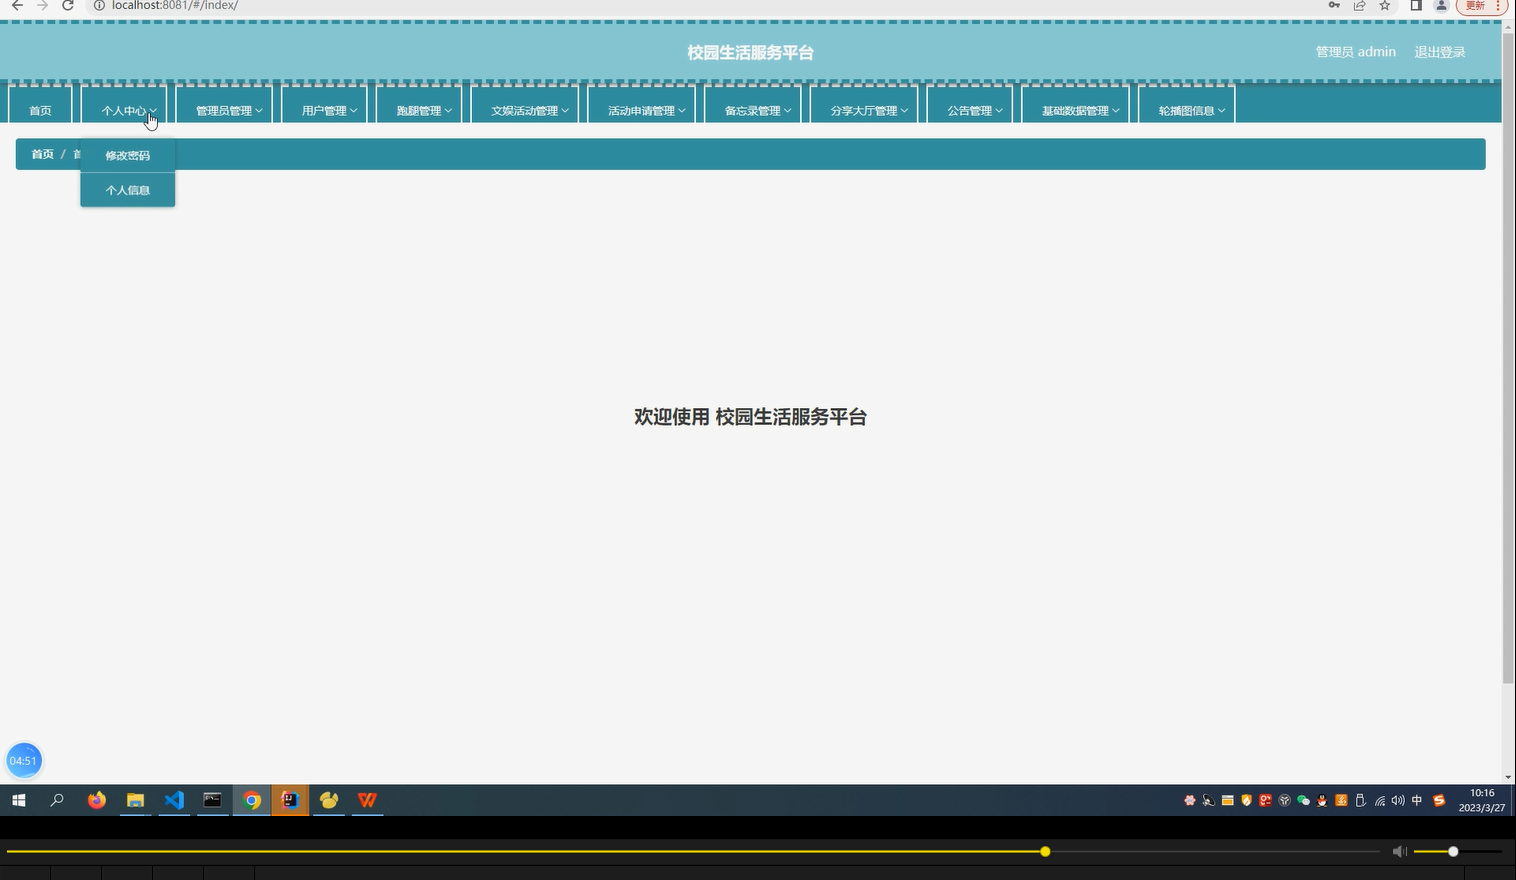Open IntelliJ IDEA from the taskbar

click(290, 800)
